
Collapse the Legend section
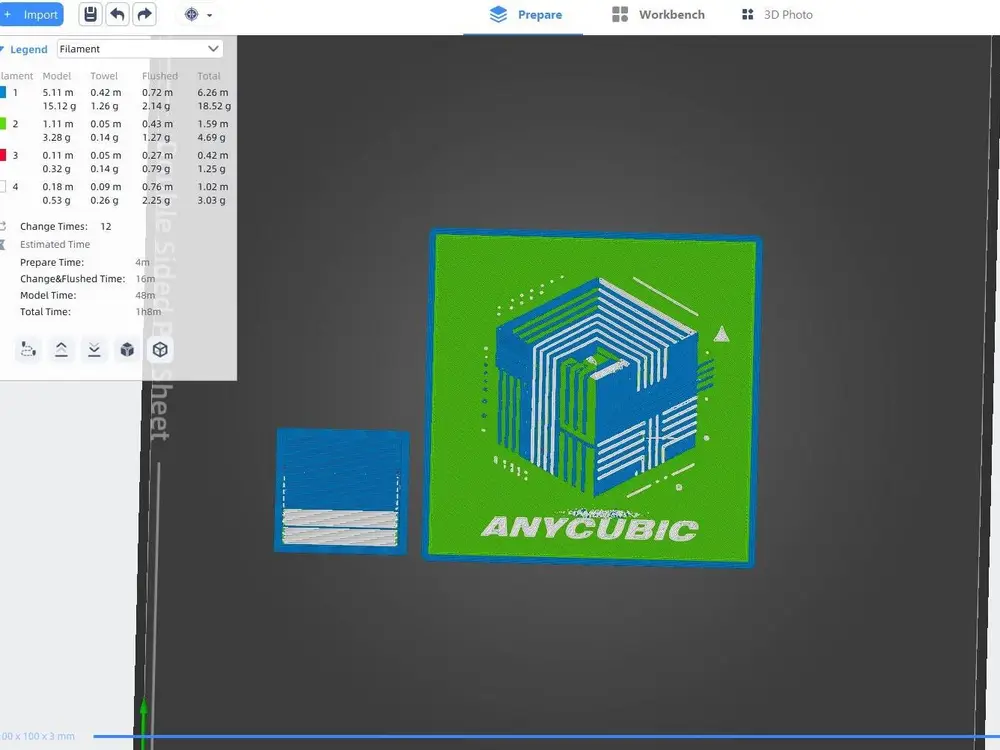point(24,49)
